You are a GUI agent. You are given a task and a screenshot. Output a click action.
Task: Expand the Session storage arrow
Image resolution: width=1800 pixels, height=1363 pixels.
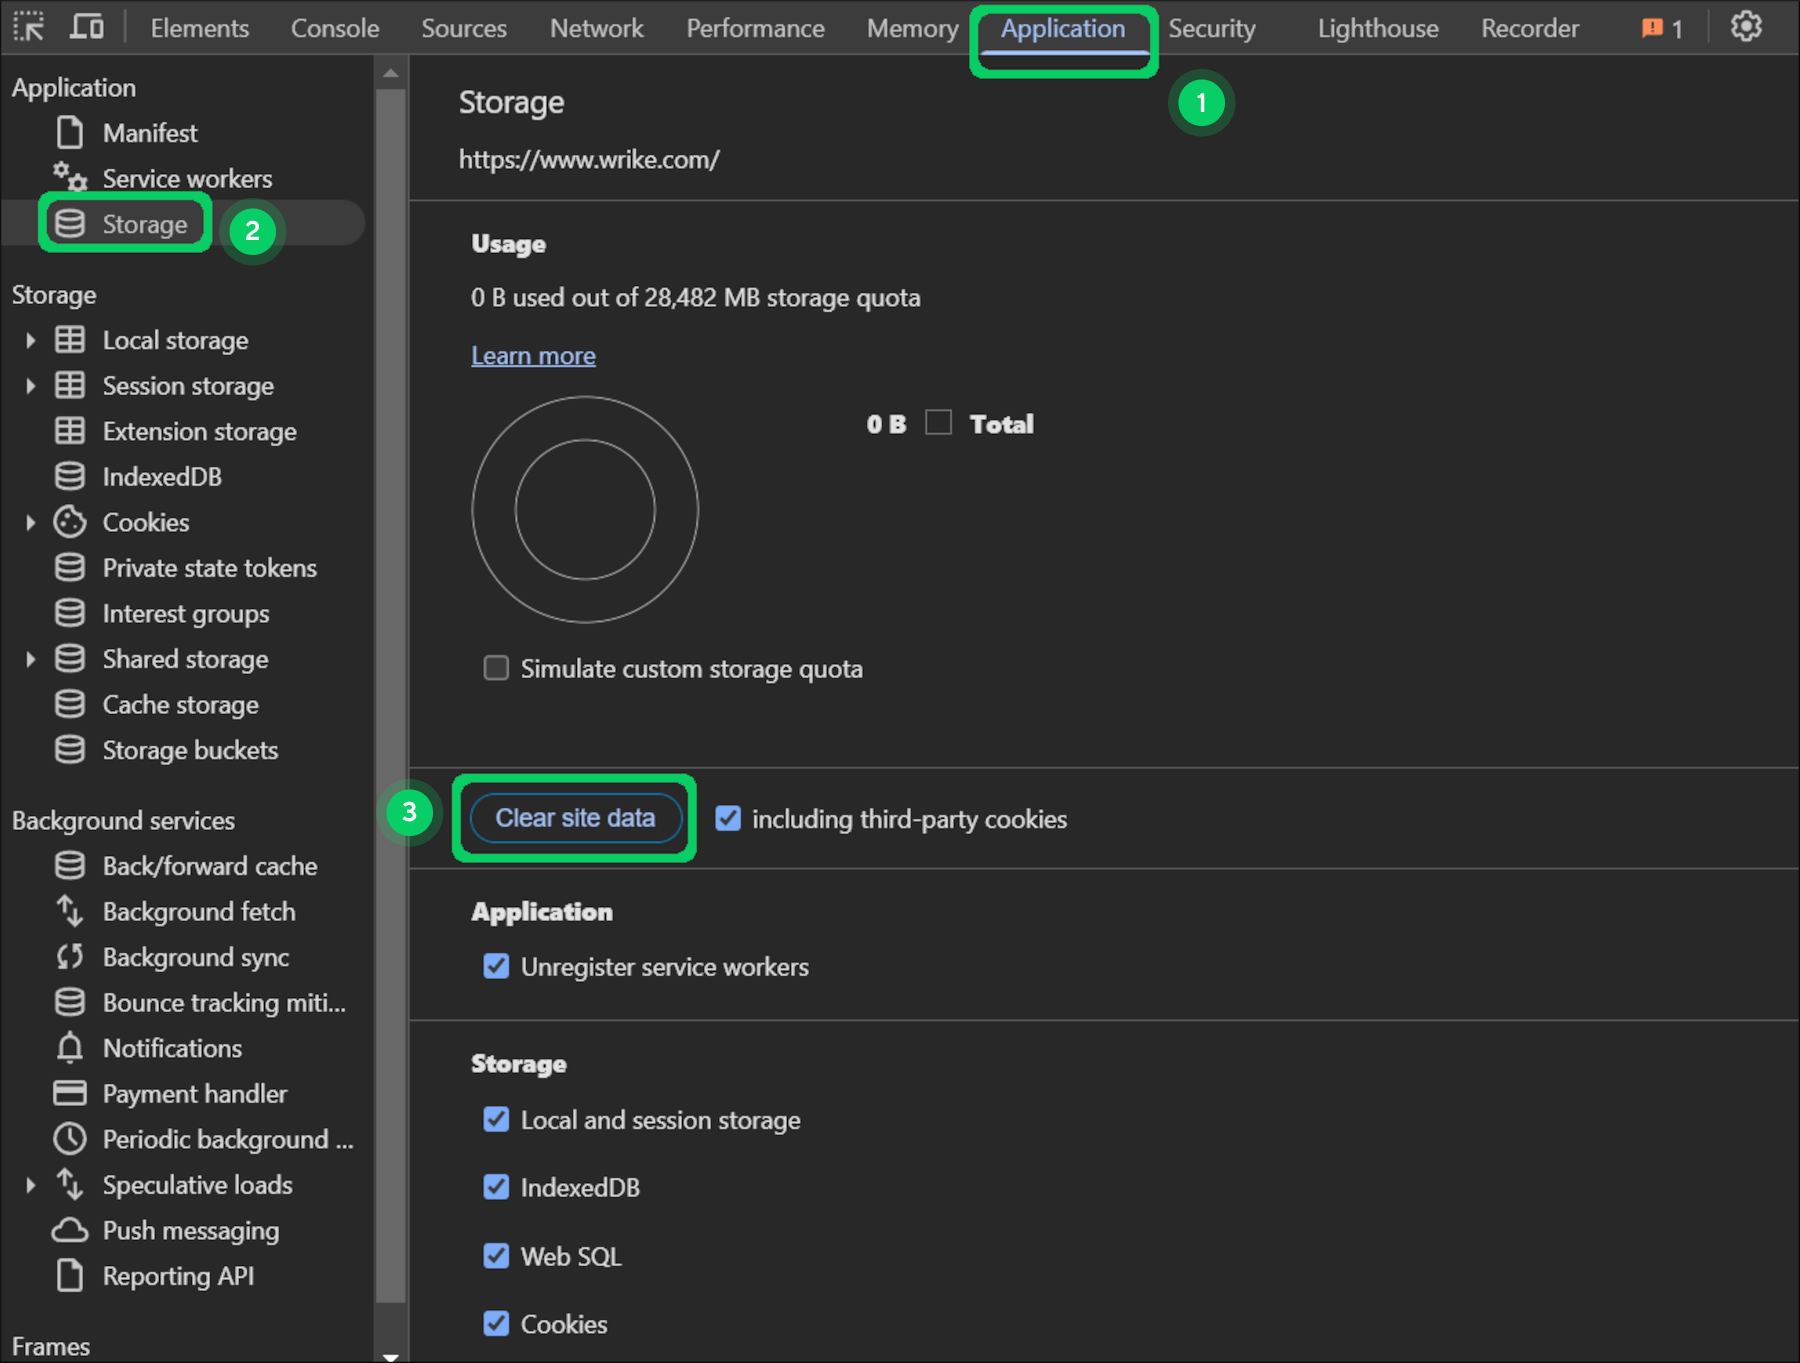30,386
